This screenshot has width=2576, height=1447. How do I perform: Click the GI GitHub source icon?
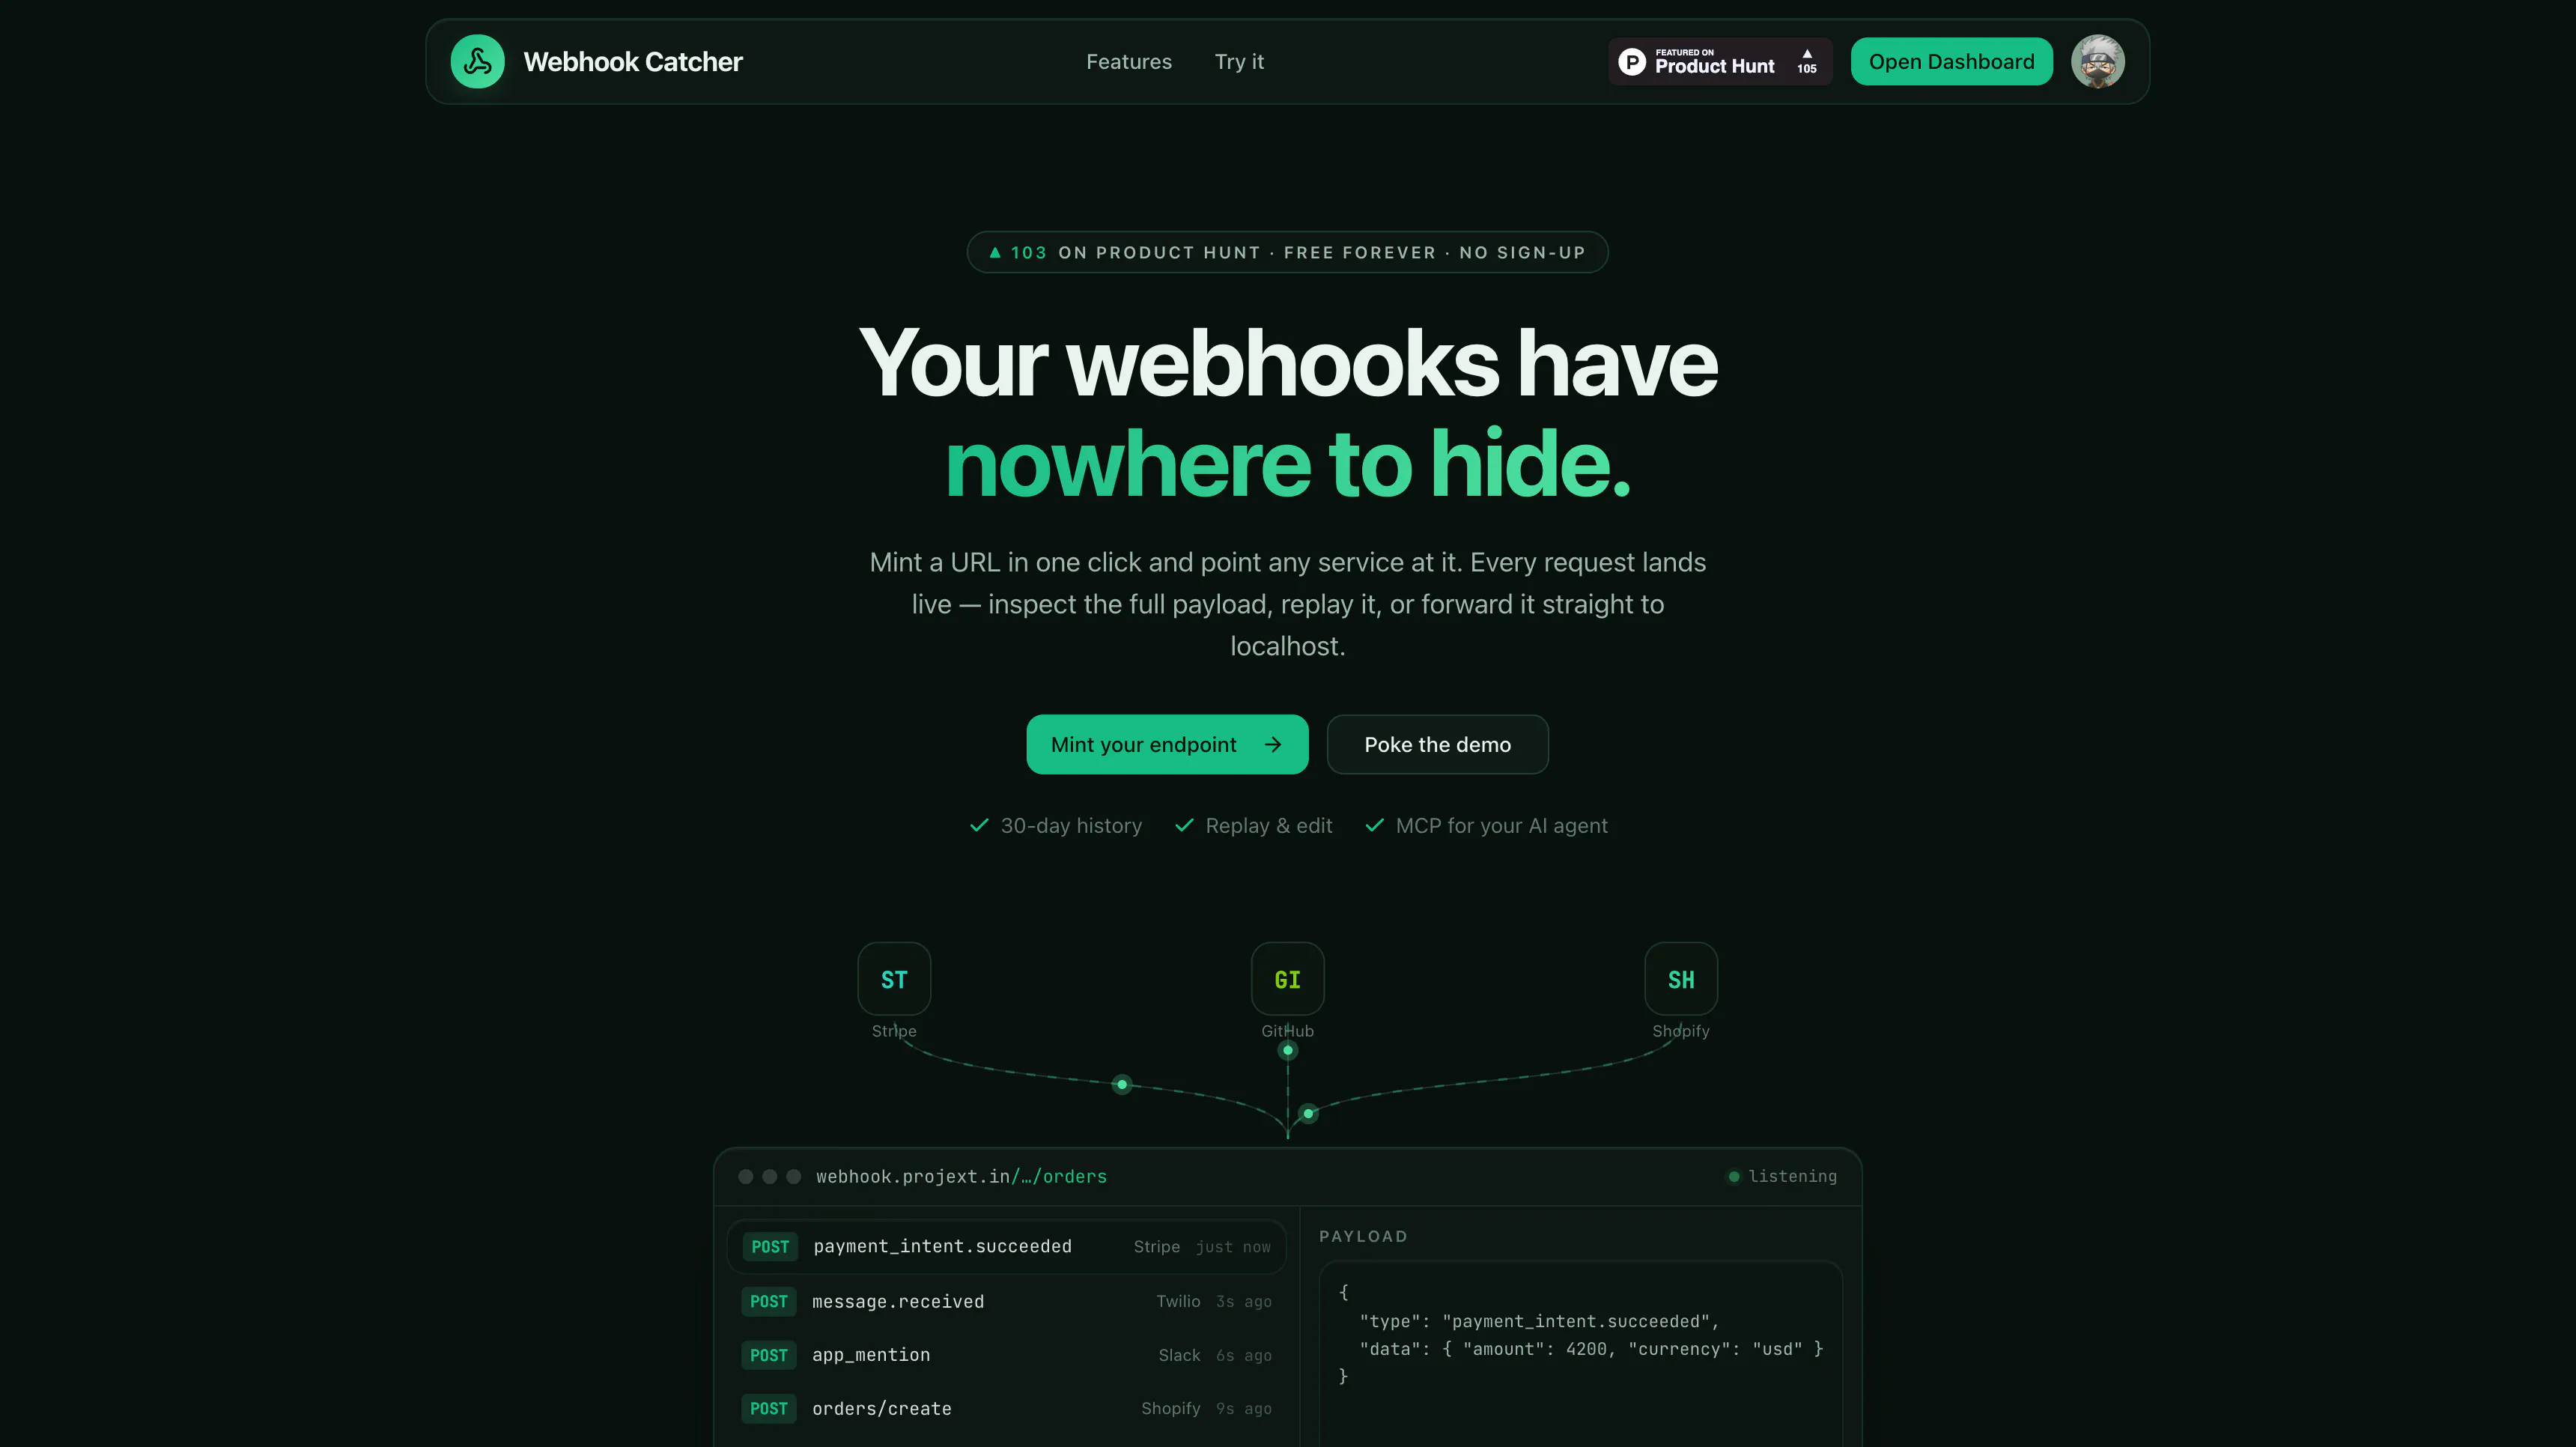point(1288,979)
